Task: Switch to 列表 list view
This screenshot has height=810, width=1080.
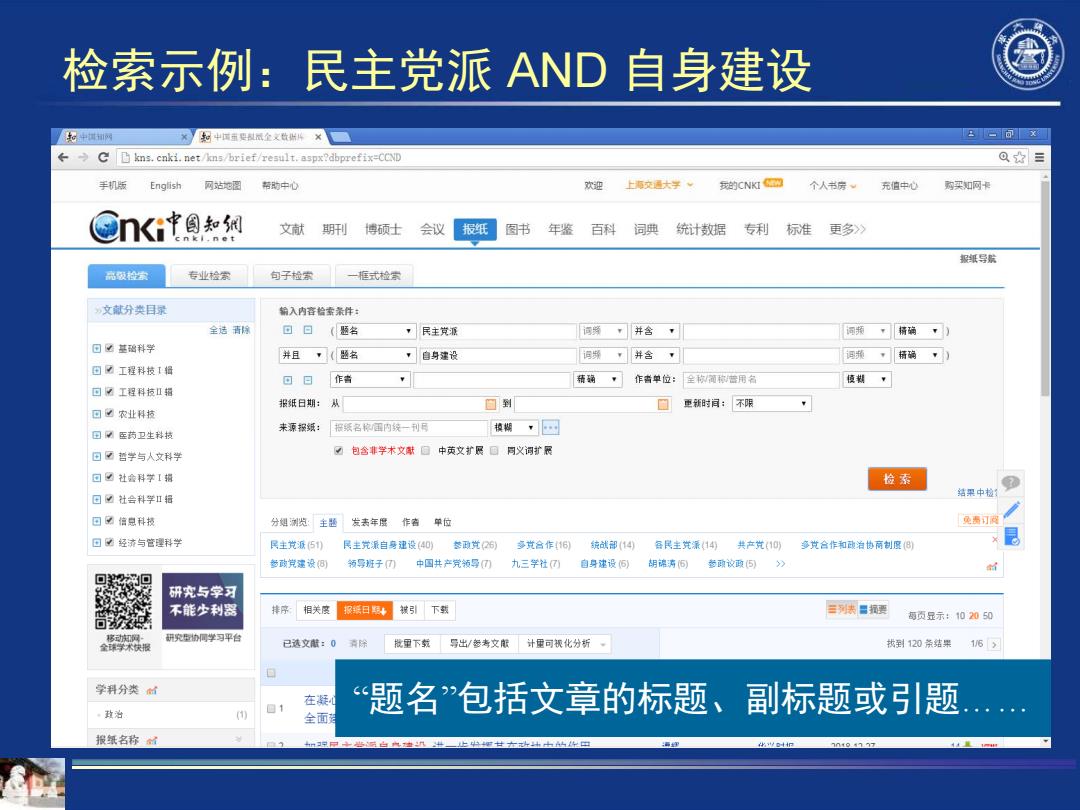Action: coord(842,610)
